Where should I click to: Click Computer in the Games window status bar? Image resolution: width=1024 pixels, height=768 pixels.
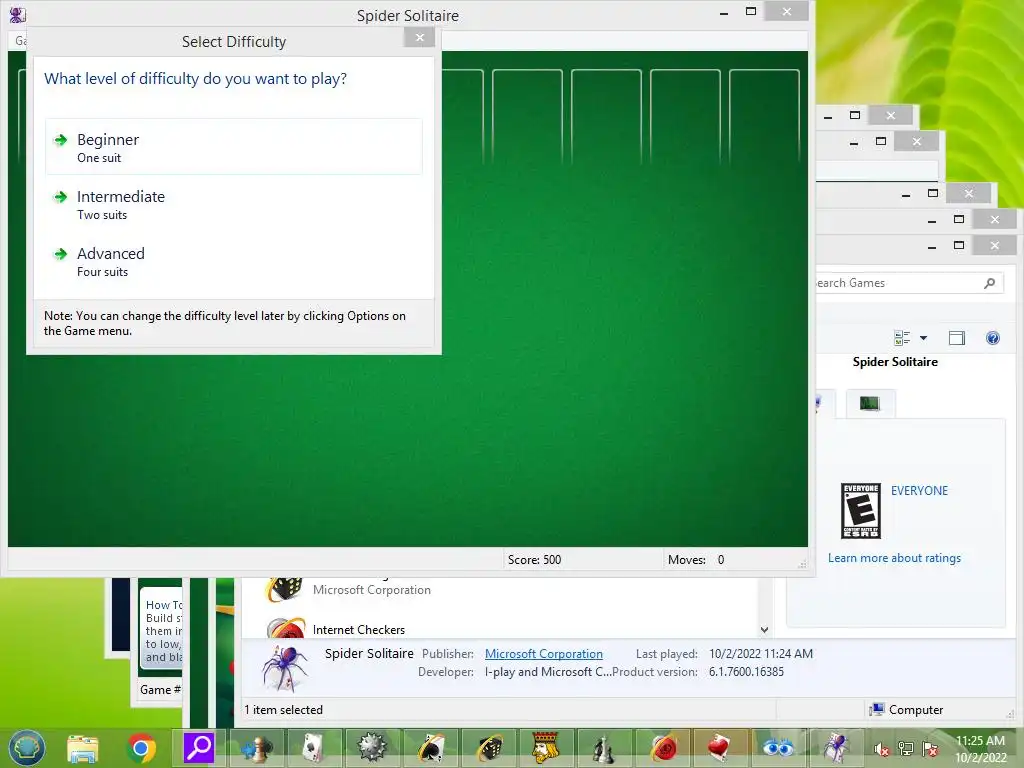(906, 709)
